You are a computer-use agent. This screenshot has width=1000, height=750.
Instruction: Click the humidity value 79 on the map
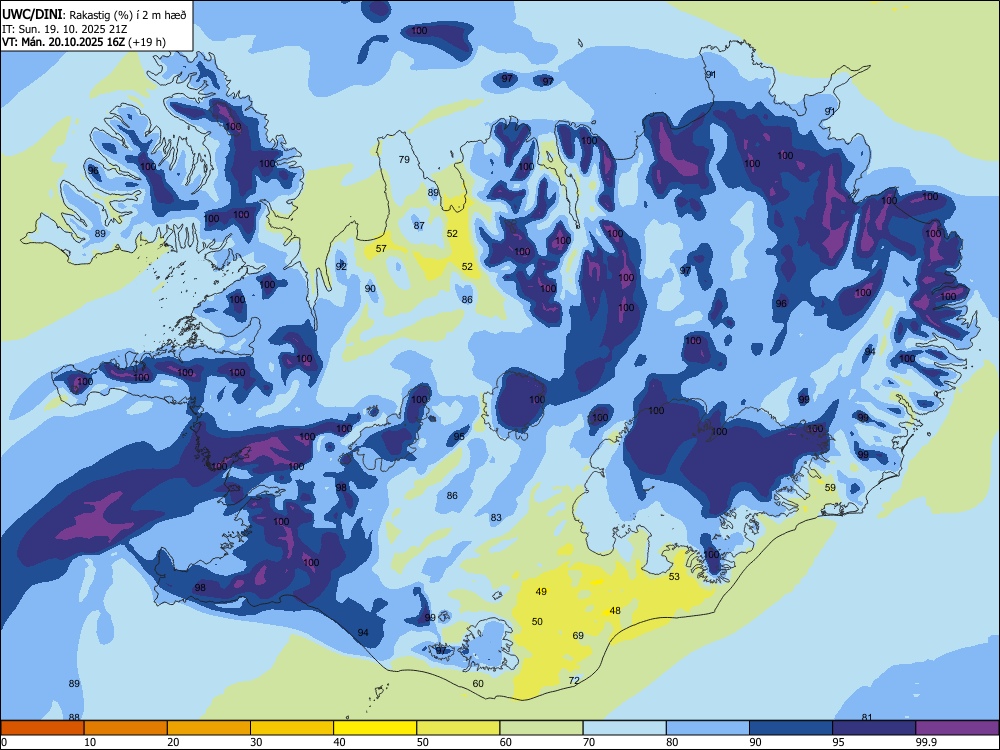click(404, 159)
